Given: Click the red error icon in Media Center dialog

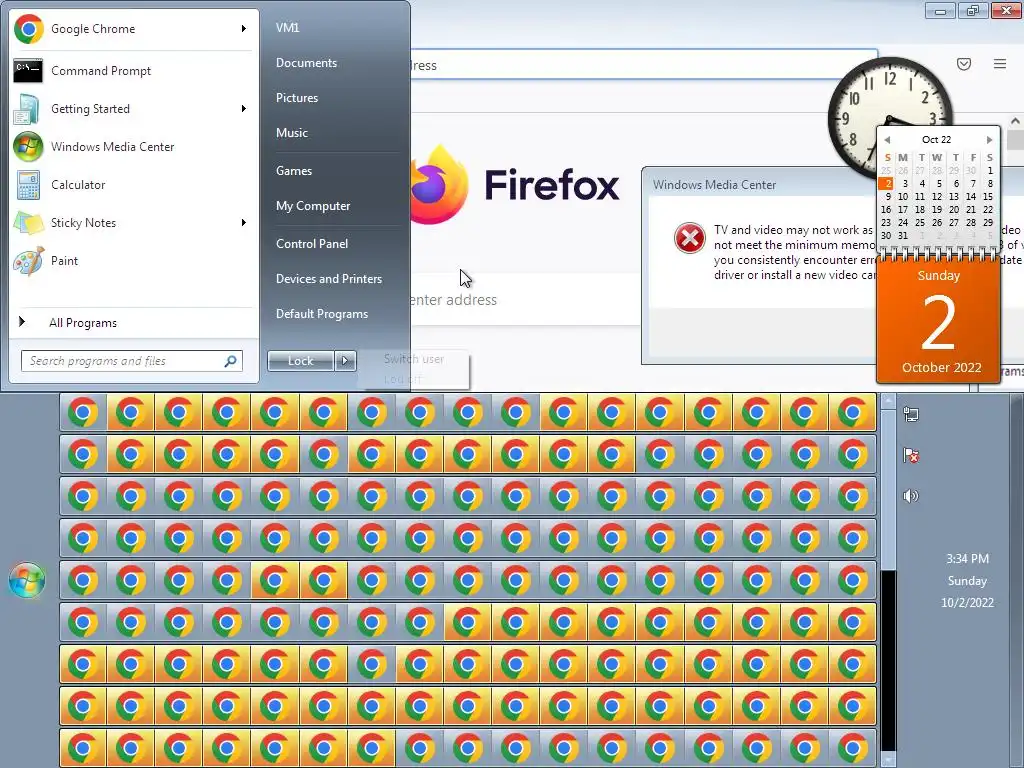Looking at the screenshot, I should pos(690,238).
